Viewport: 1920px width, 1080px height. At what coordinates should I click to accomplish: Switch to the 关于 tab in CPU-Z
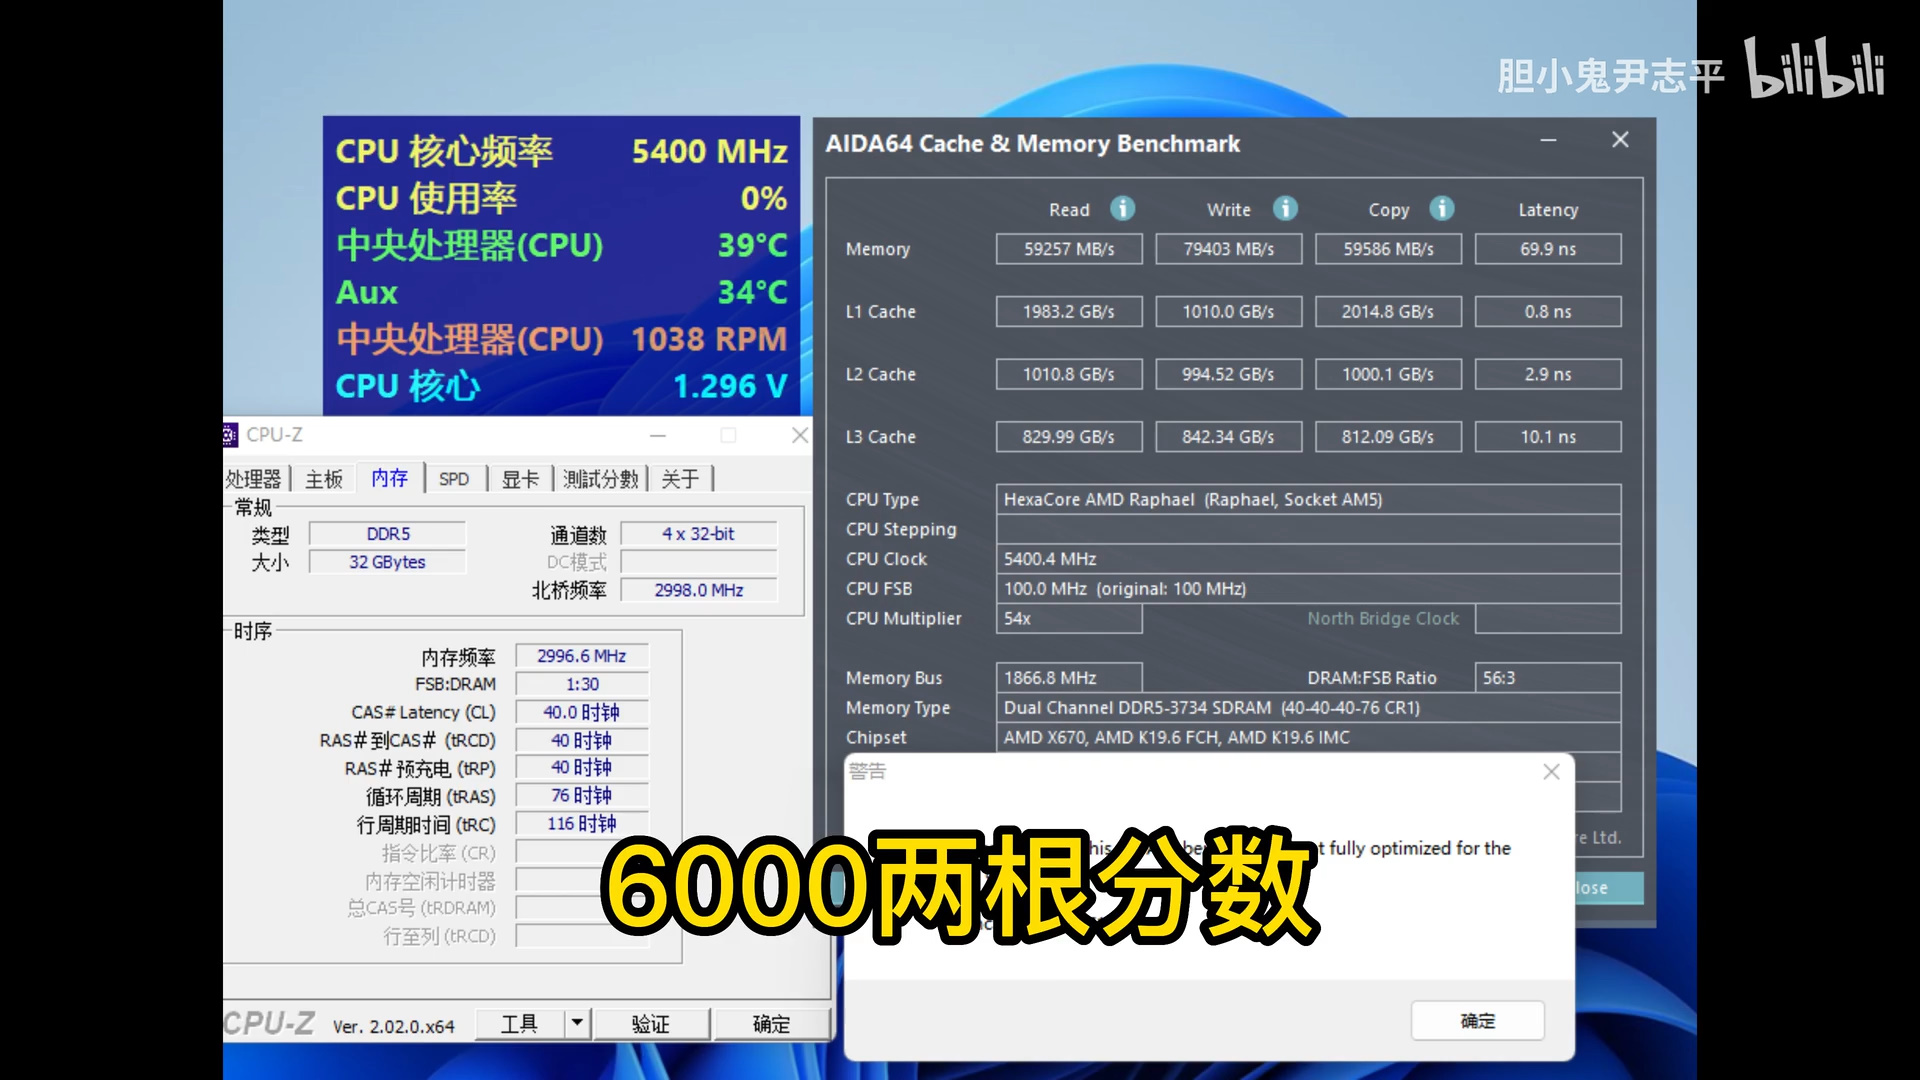[680, 479]
